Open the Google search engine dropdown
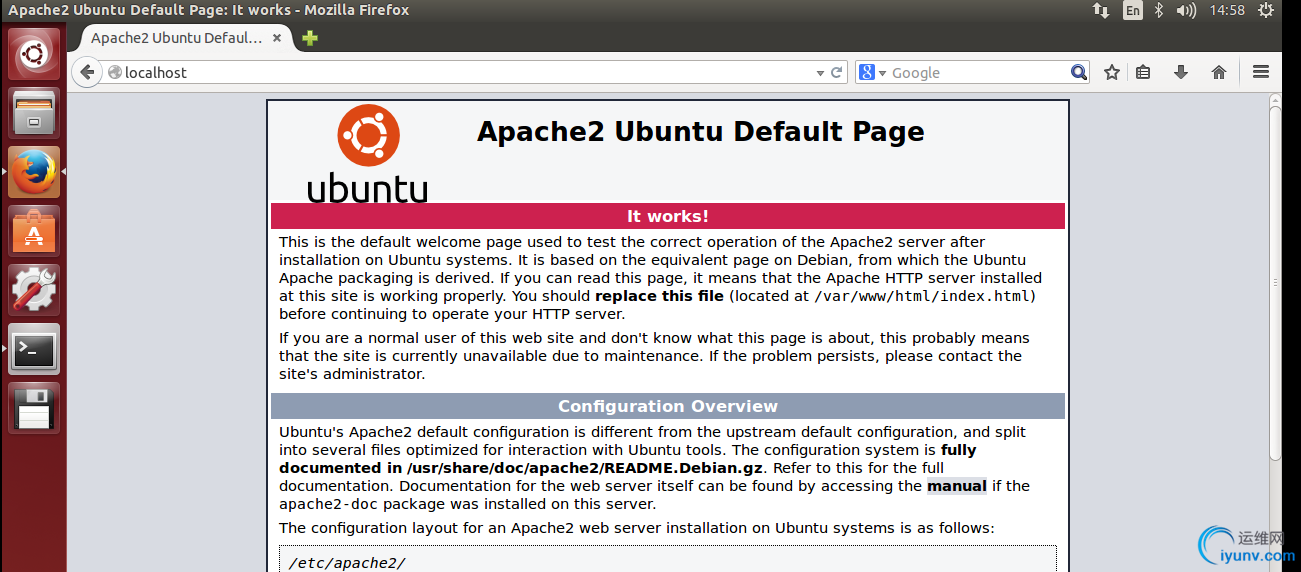 [x=872, y=72]
